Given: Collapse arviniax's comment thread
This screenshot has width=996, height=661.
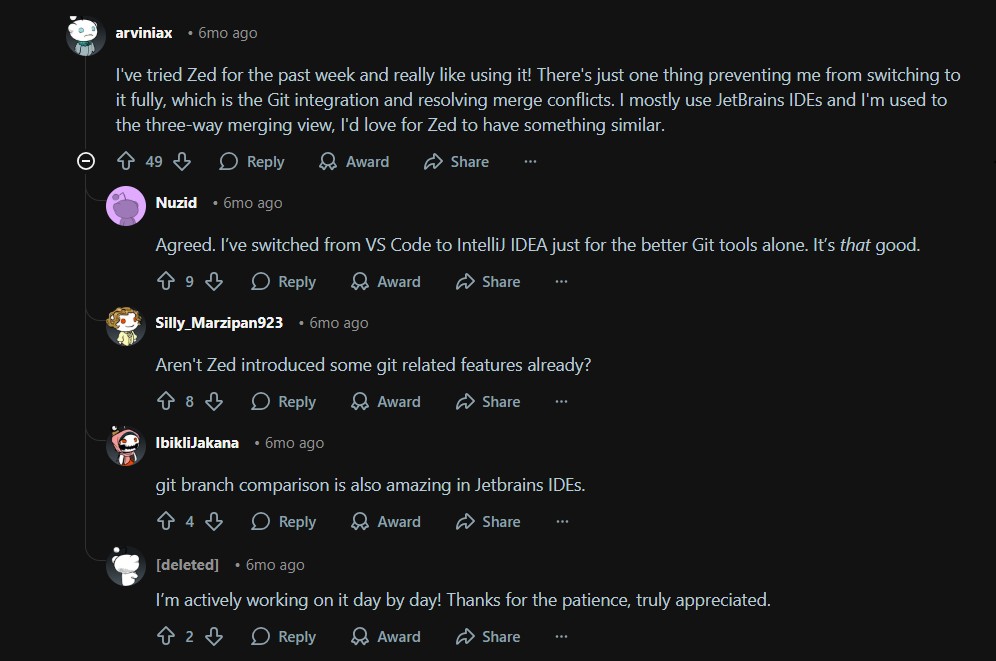Looking at the screenshot, I should point(86,161).
